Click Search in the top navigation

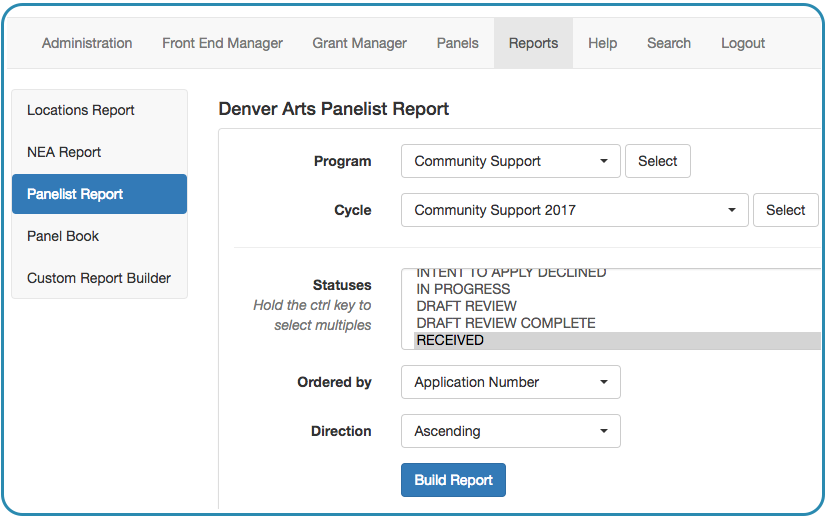669,43
